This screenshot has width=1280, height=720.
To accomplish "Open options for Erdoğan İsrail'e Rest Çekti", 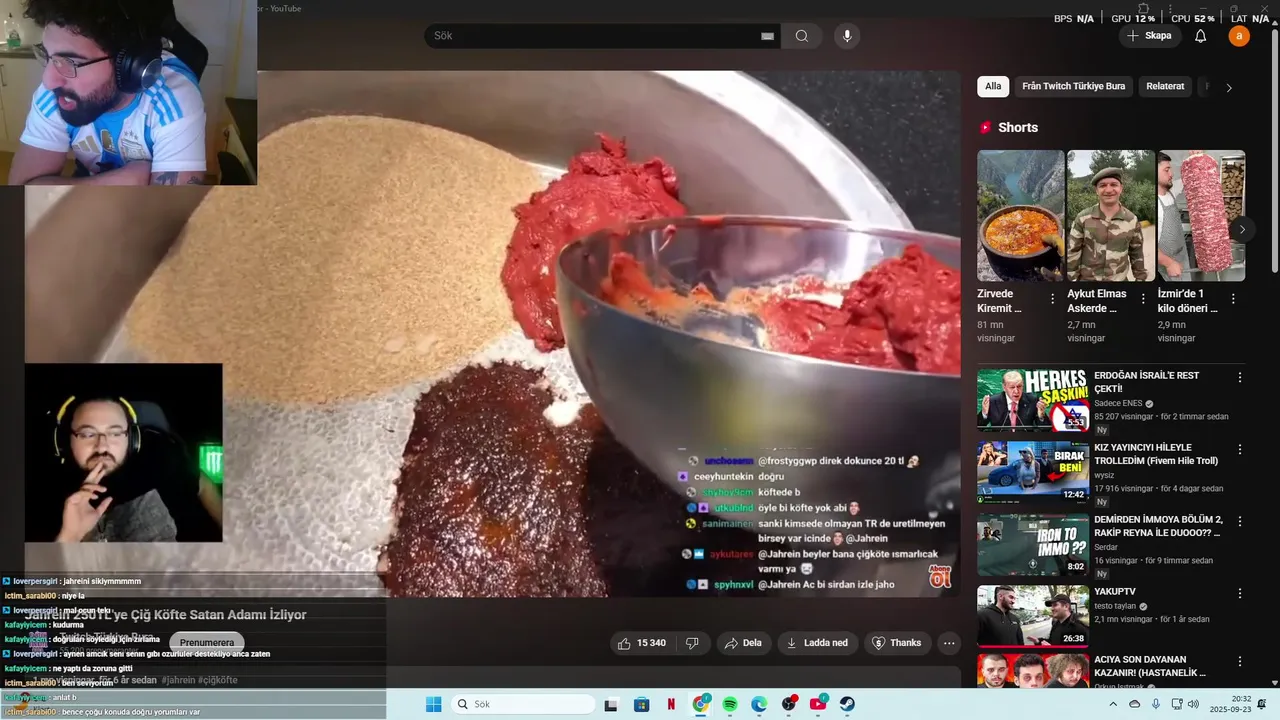I will [x=1240, y=378].
